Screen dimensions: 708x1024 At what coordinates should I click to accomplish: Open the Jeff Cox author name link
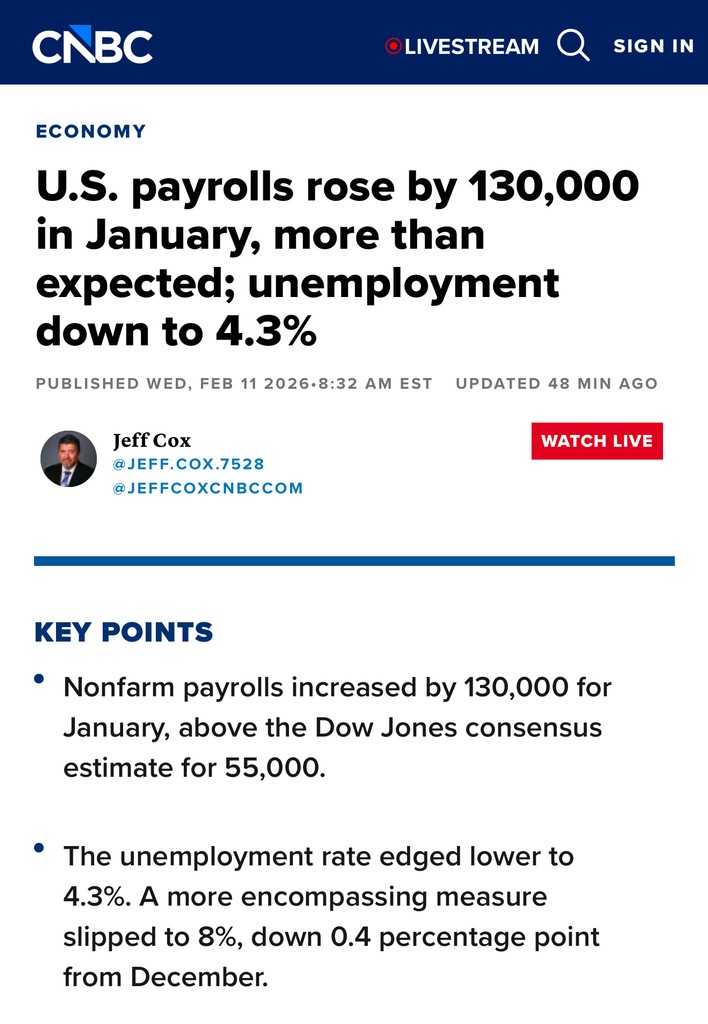[x=151, y=440]
